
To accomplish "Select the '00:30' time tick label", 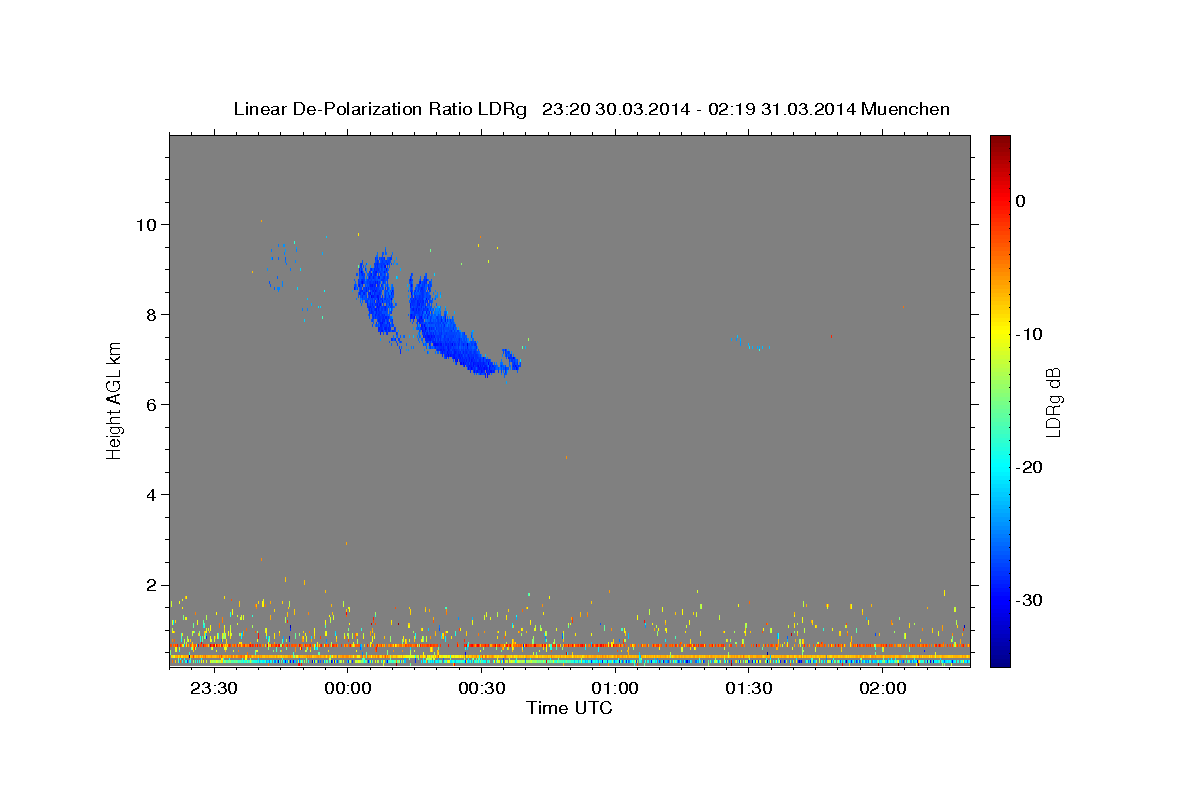I will coord(482,689).
